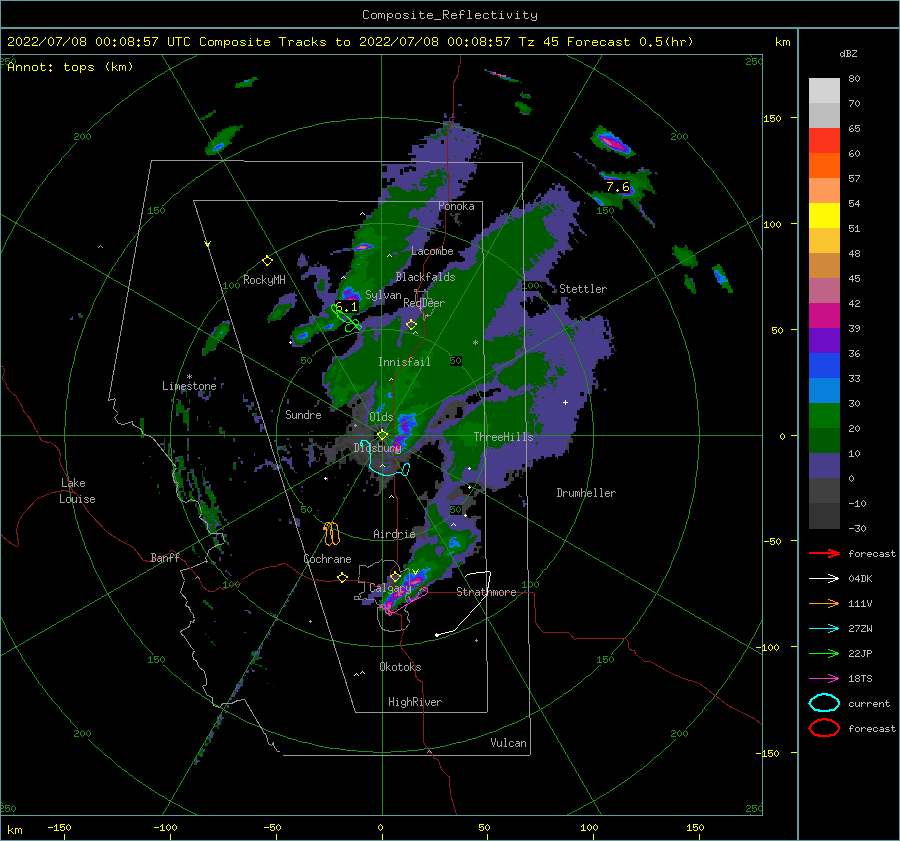Click the green 22JP track arrow
This screenshot has width=900, height=841.
(x=824, y=653)
